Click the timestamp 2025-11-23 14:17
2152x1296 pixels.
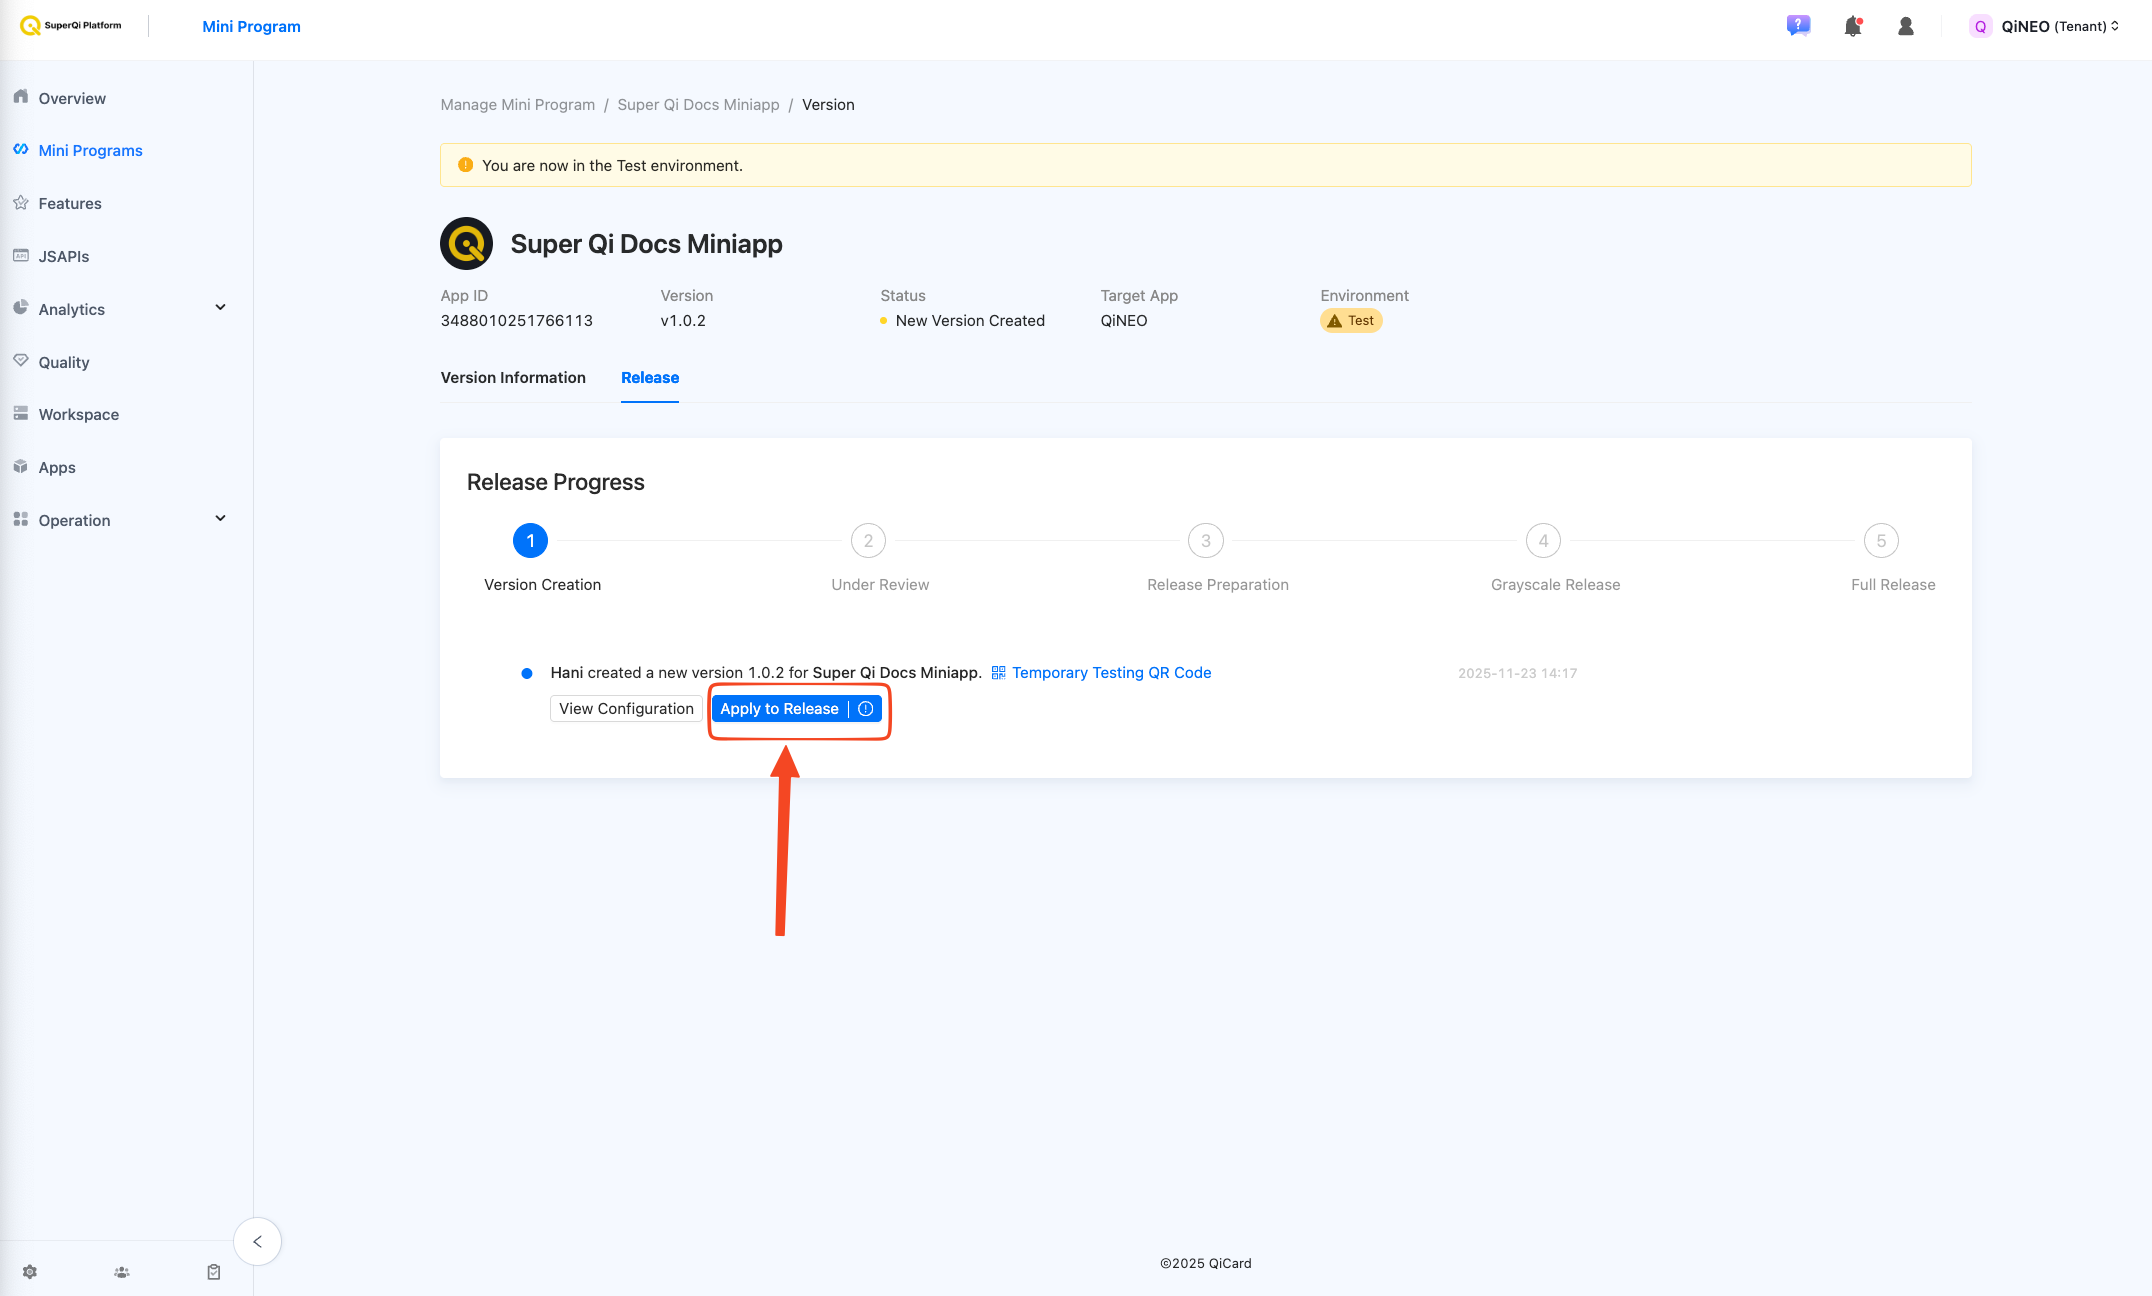pyautogui.click(x=1517, y=673)
